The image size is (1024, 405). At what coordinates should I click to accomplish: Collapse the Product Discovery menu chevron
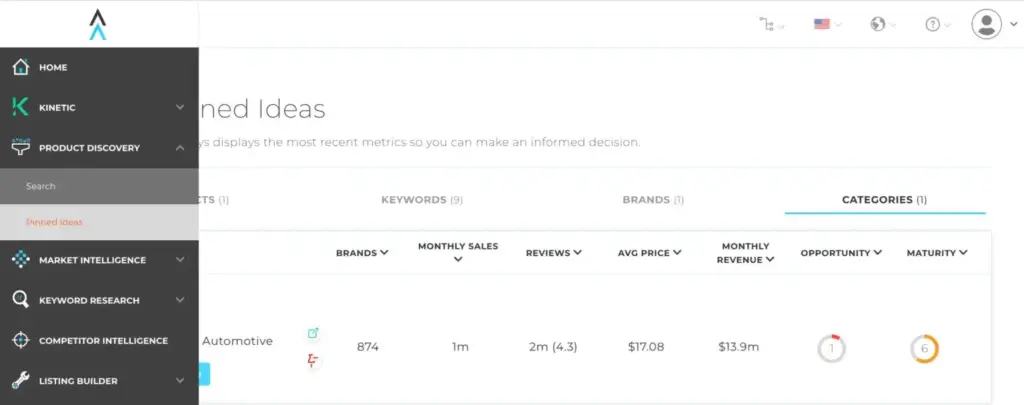coord(180,148)
